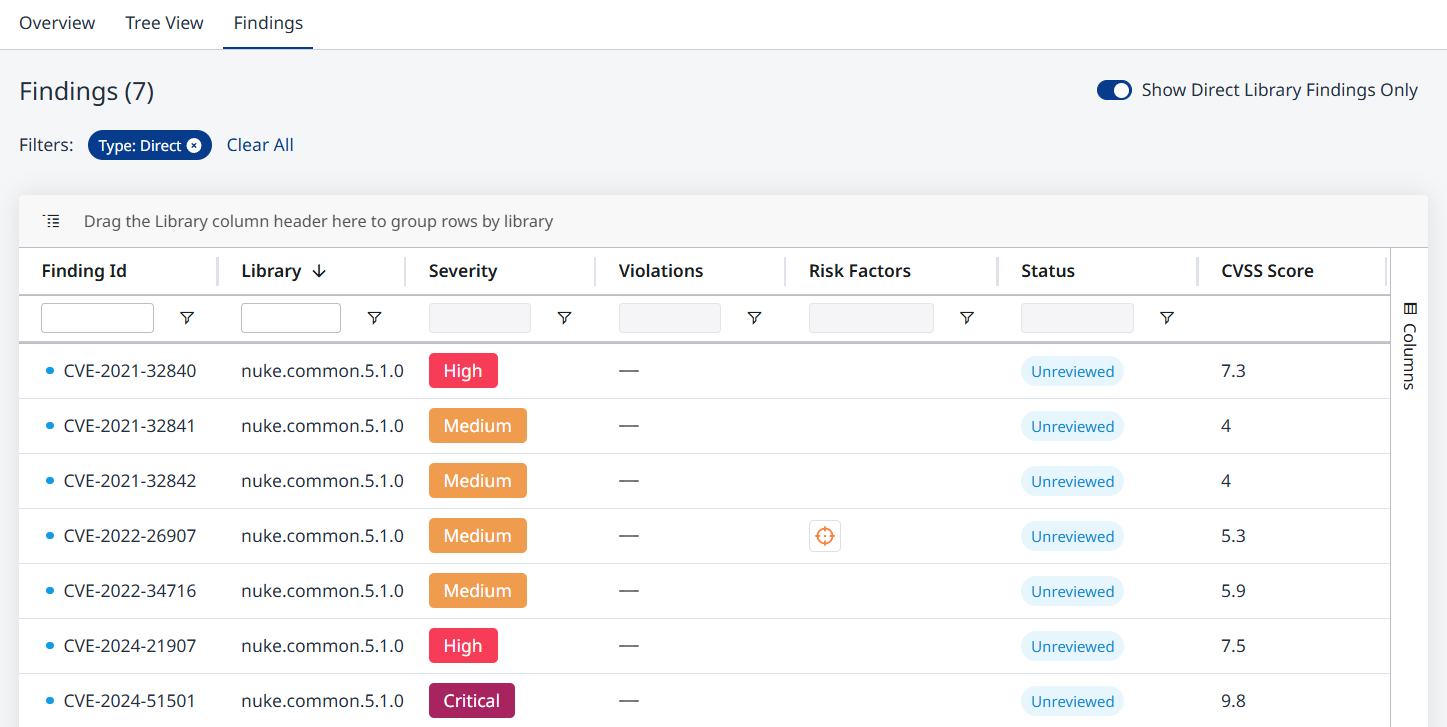Click the Status column filter icon

pyautogui.click(x=1166, y=318)
